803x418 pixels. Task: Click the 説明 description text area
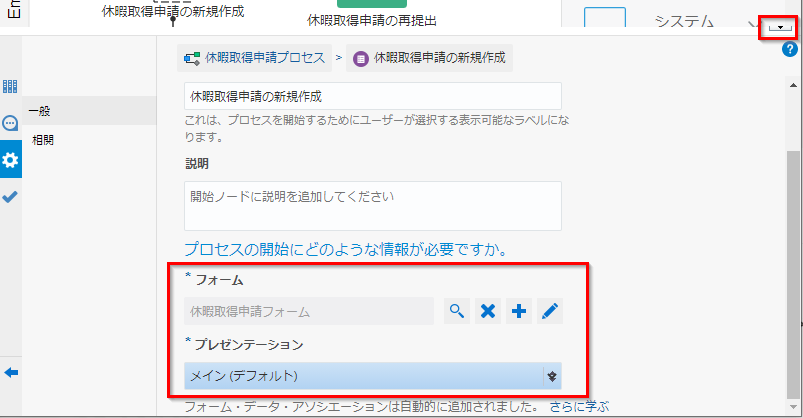373,205
